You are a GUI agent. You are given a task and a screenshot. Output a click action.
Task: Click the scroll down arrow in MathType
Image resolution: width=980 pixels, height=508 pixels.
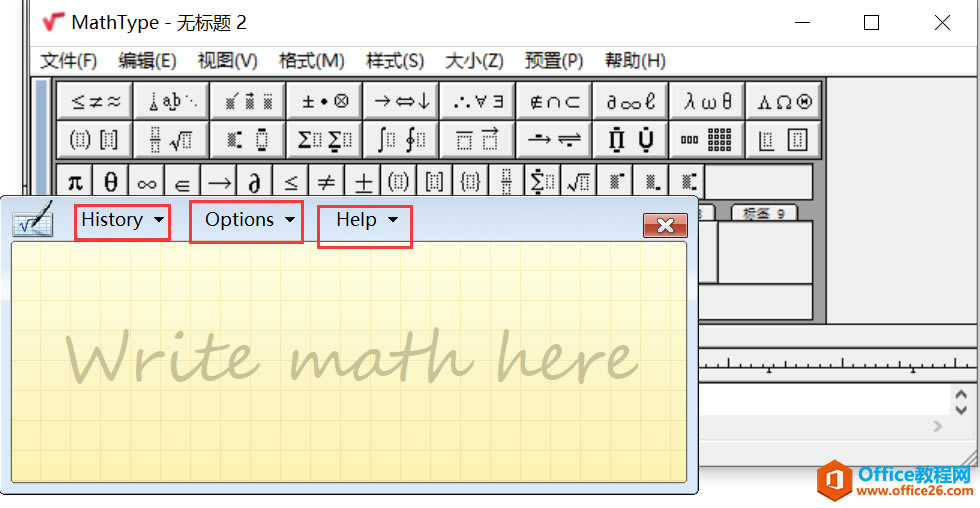coord(961,409)
